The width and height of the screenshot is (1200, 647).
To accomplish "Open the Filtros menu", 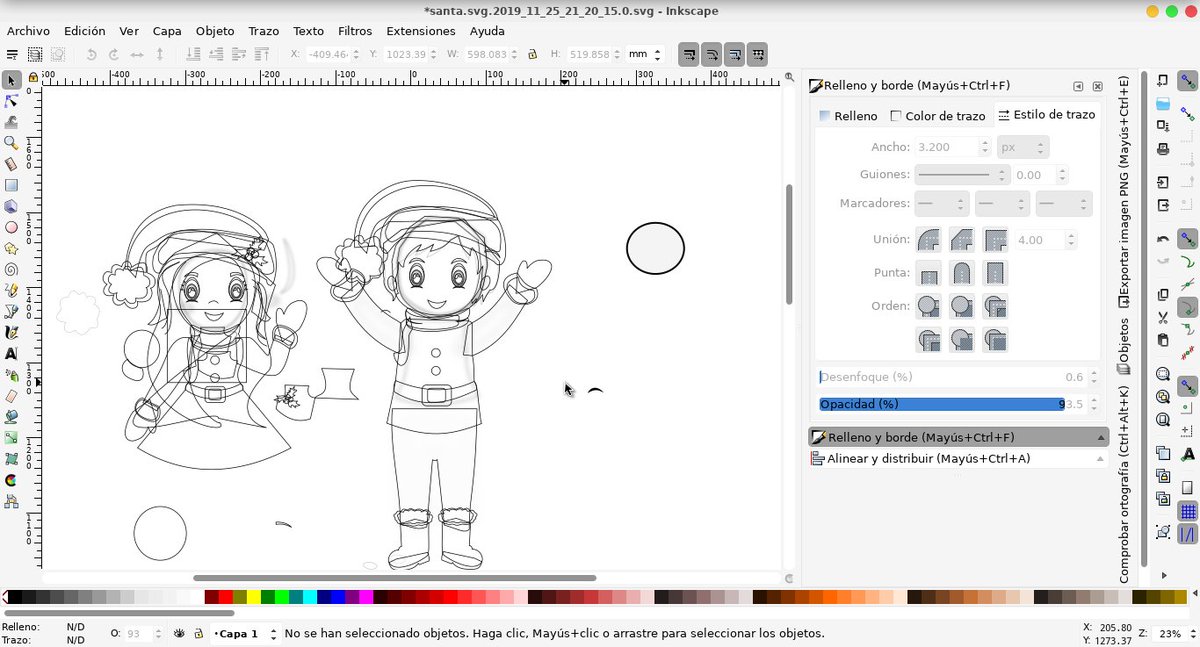I will [x=355, y=31].
